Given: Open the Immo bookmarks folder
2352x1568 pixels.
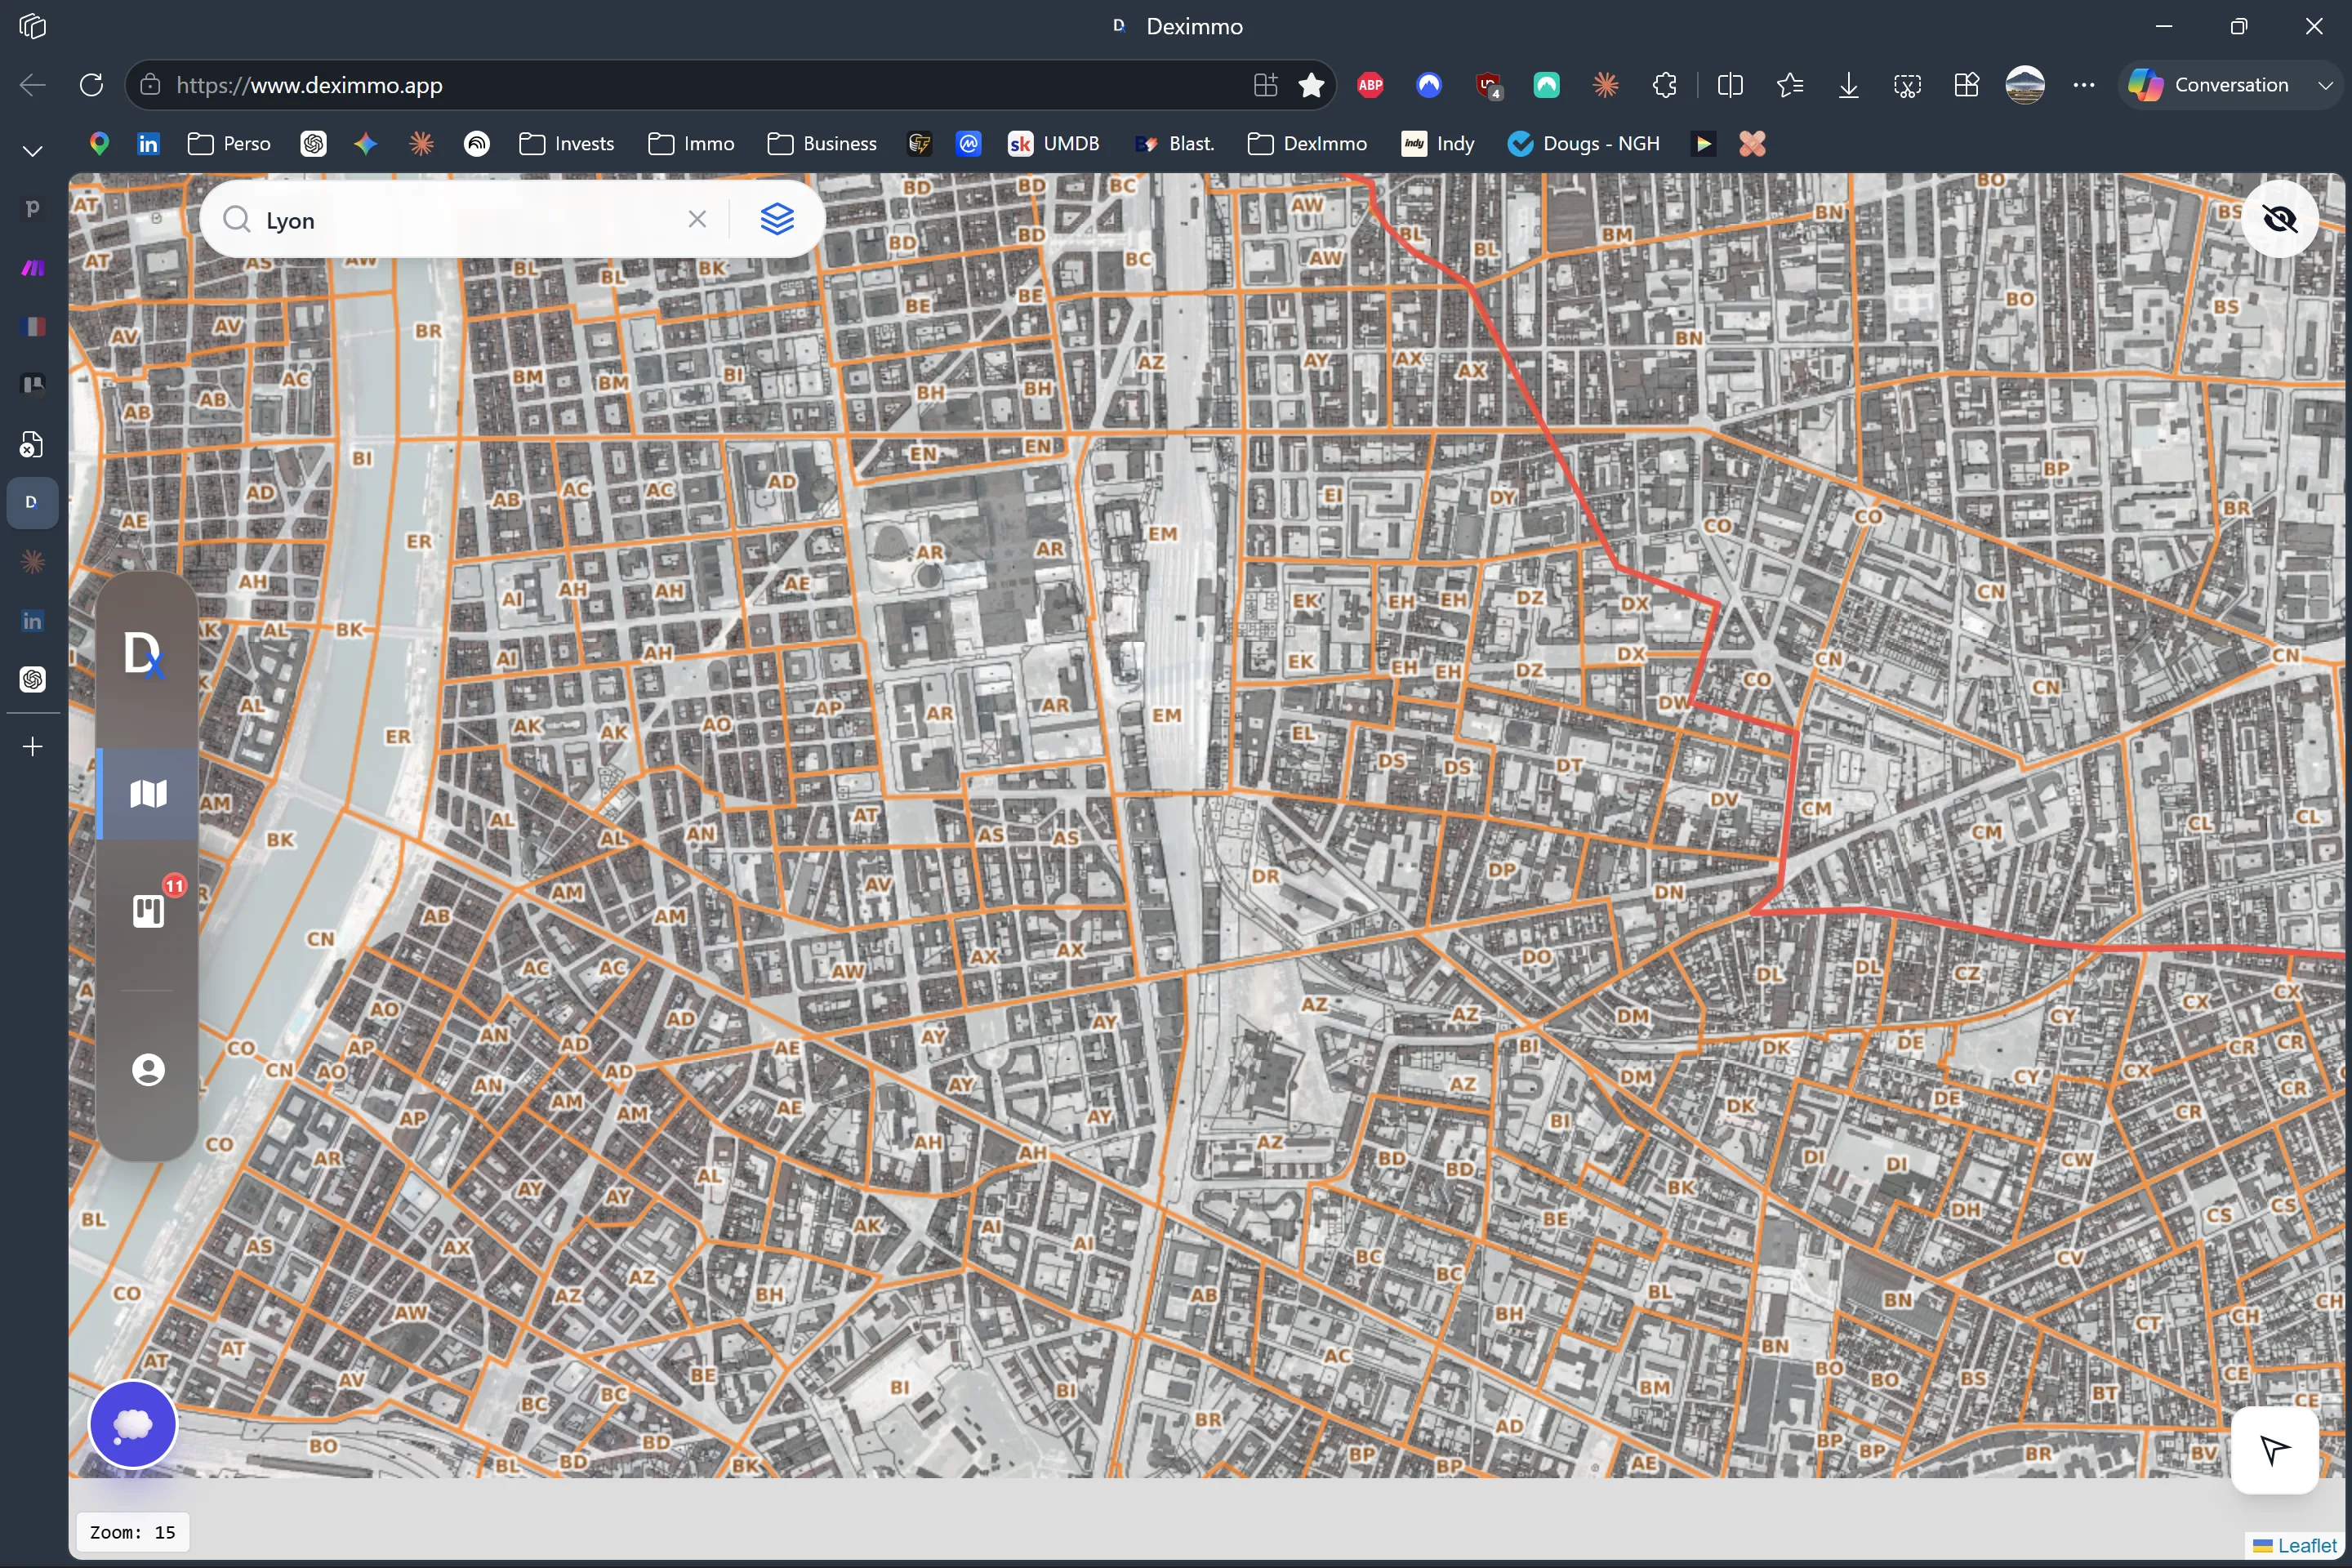Looking at the screenshot, I should pyautogui.click(x=691, y=143).
